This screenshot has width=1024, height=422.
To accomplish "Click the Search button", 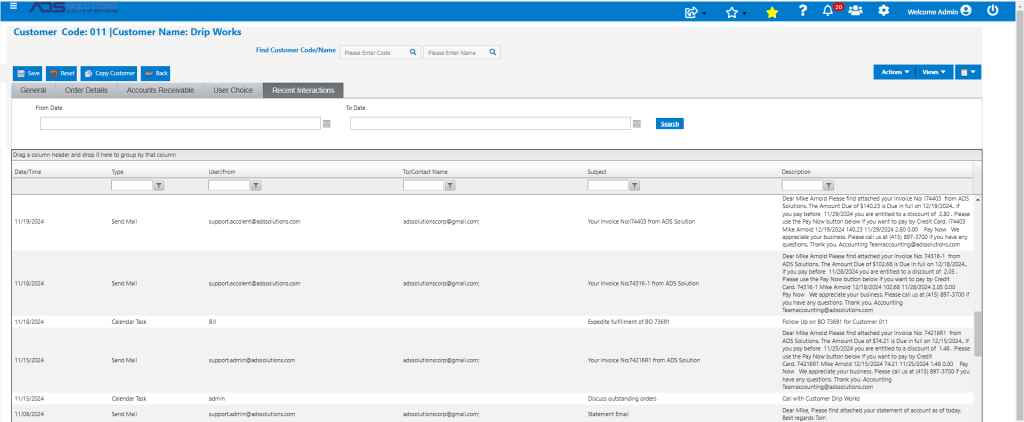I will pos(669,123).
